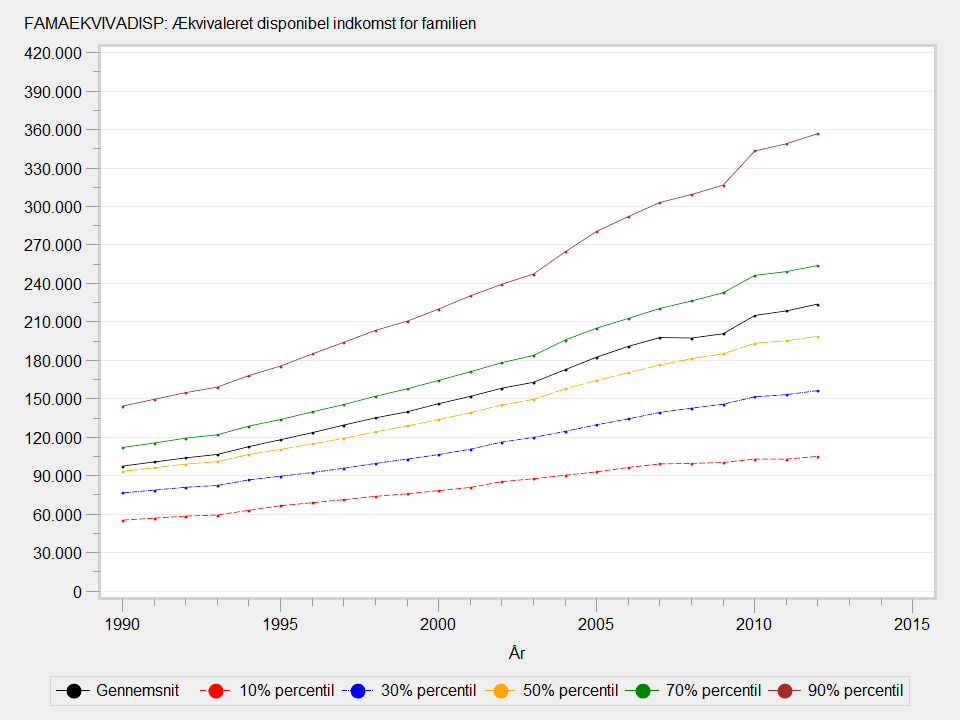Click the green 70% percentil legend marker
The image size is (960, 720).
[644, 690]
